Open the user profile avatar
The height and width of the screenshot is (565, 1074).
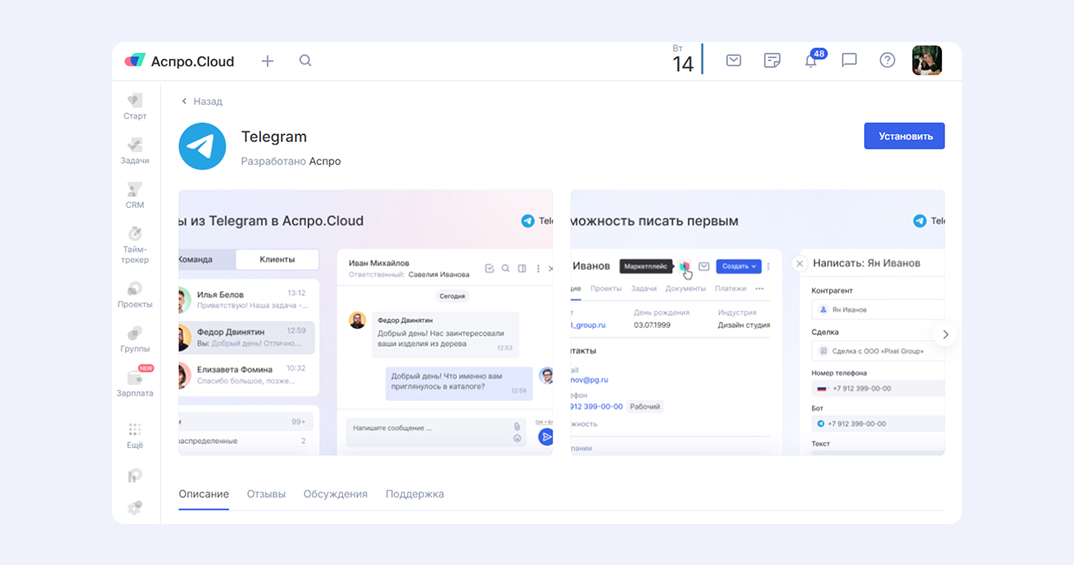(927, 60)
